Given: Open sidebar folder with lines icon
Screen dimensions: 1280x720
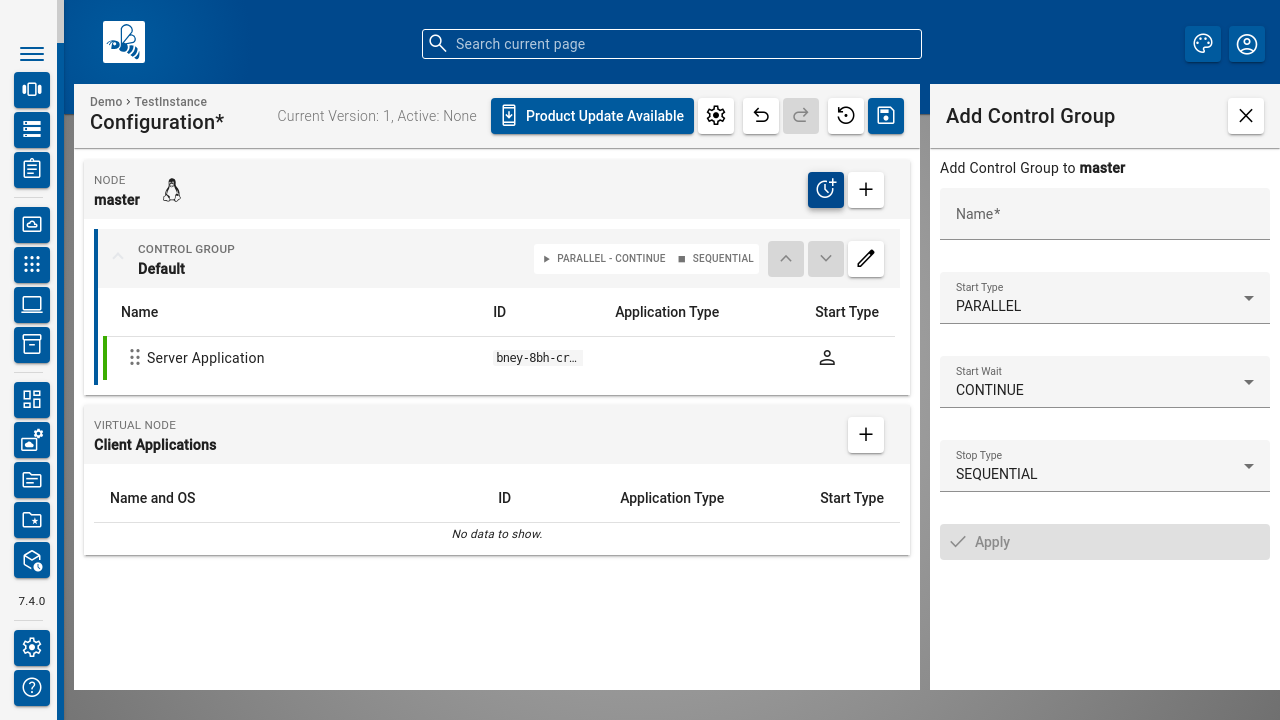Looking at the screenshot, I should tap(32, 480).
